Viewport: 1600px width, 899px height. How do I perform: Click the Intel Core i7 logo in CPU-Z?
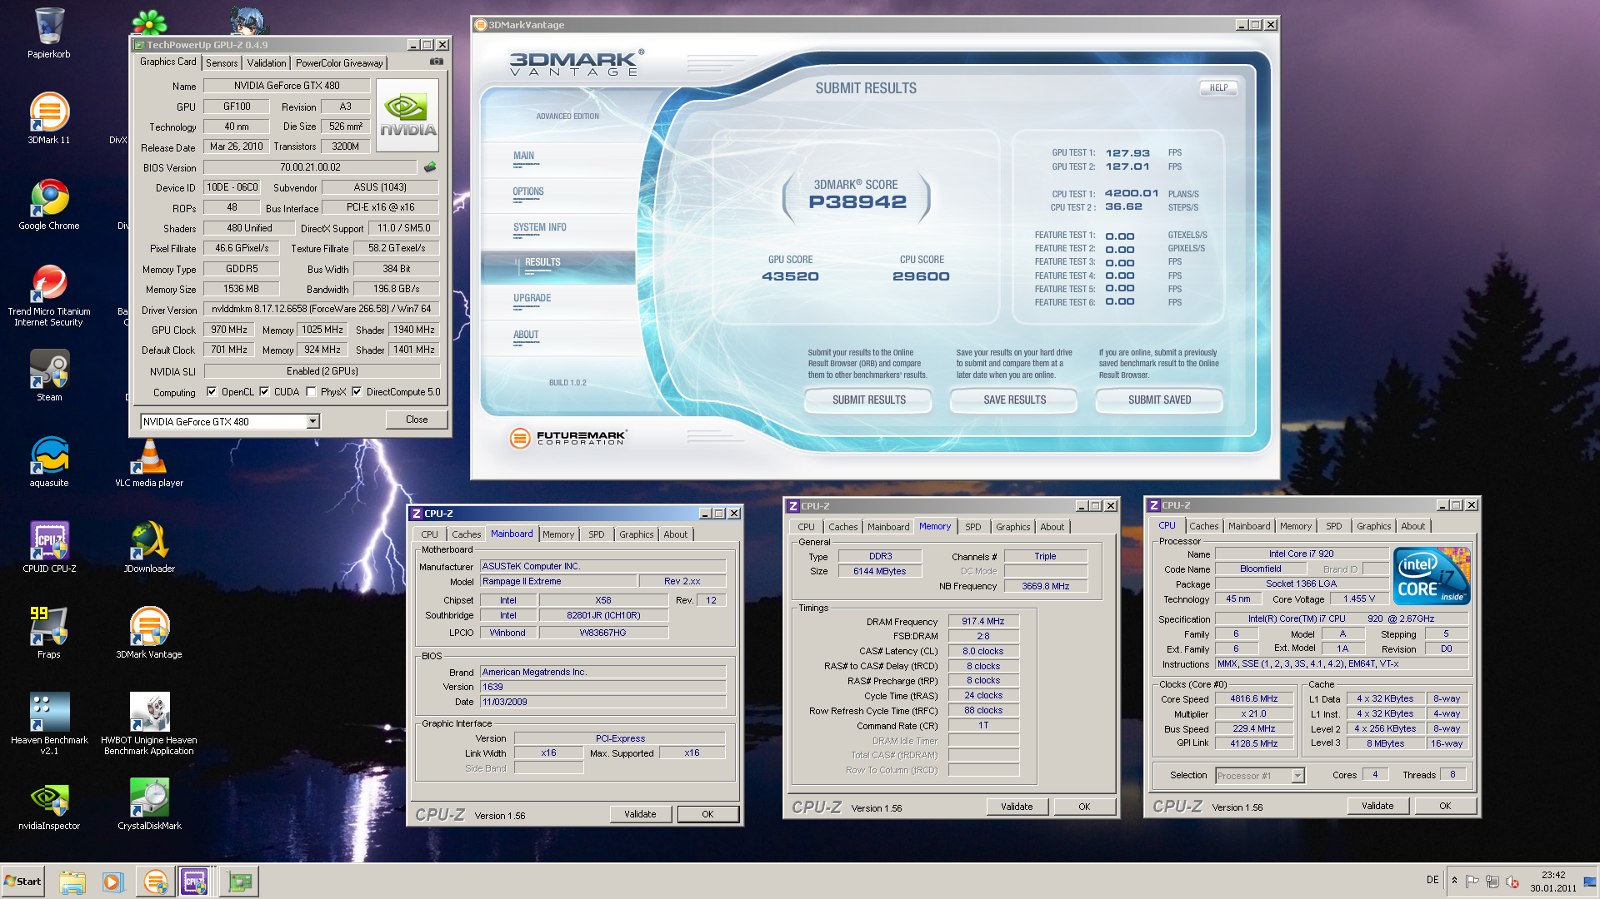tap(1432, 575)
